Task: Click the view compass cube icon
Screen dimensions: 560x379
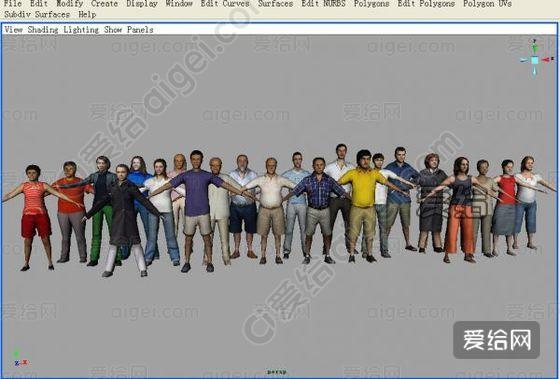Action: pyautogui.click(x=535, y=60)
